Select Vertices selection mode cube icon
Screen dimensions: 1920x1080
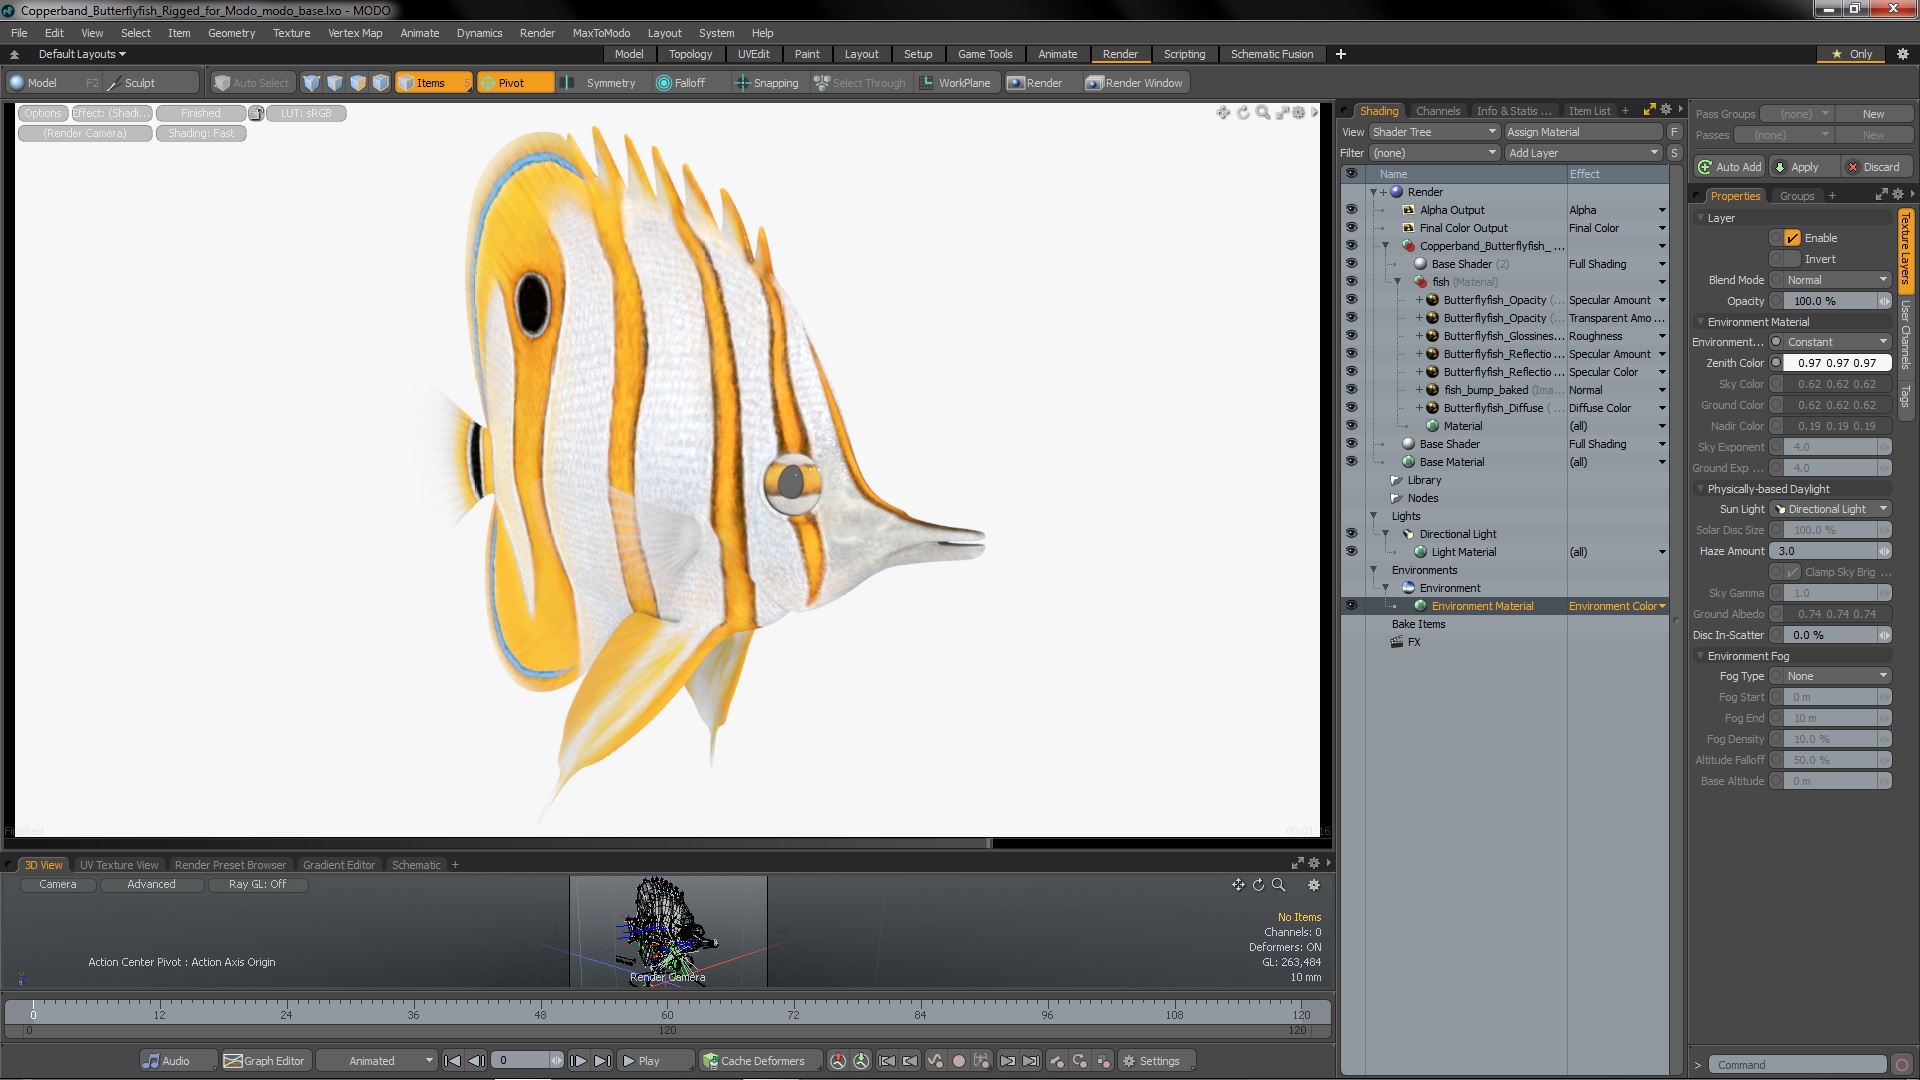coord(311,83)
